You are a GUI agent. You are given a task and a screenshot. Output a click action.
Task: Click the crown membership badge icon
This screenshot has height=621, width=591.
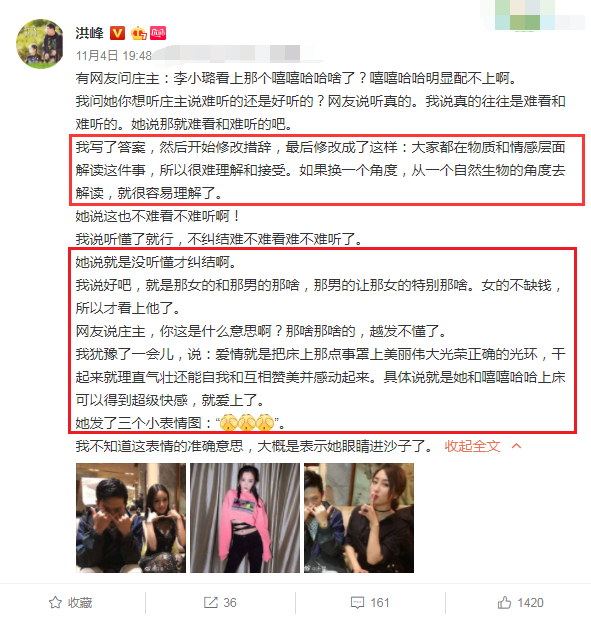pos(139,33)
